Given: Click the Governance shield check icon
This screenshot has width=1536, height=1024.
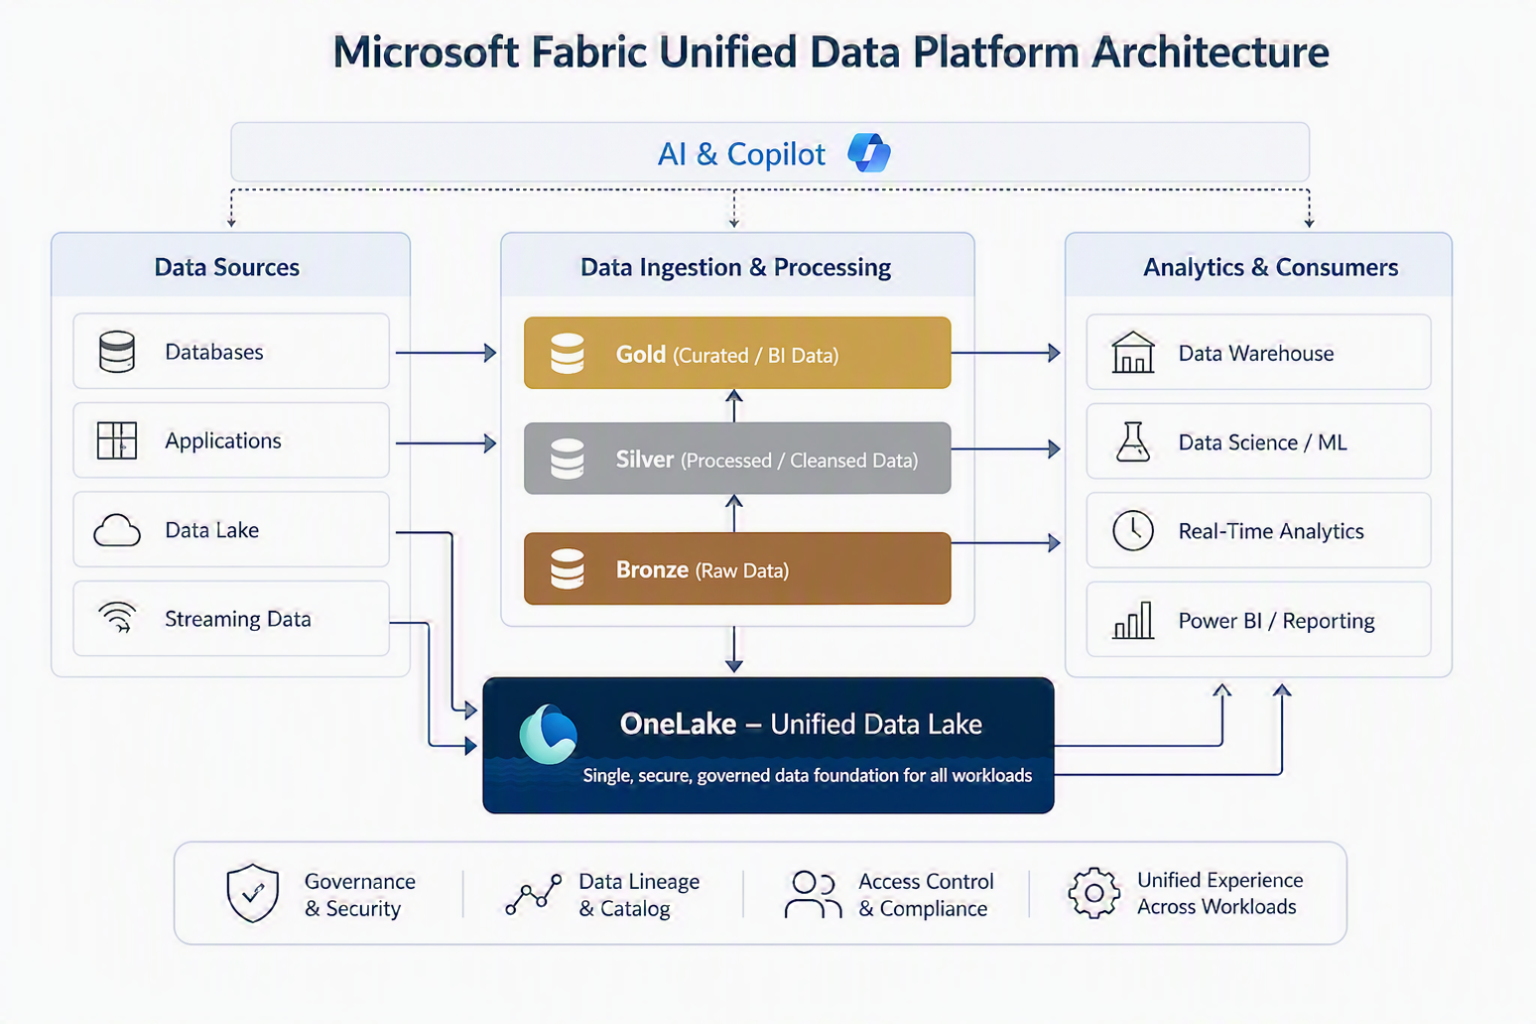Looking at the screenshot, I should [x=253, y=892].
